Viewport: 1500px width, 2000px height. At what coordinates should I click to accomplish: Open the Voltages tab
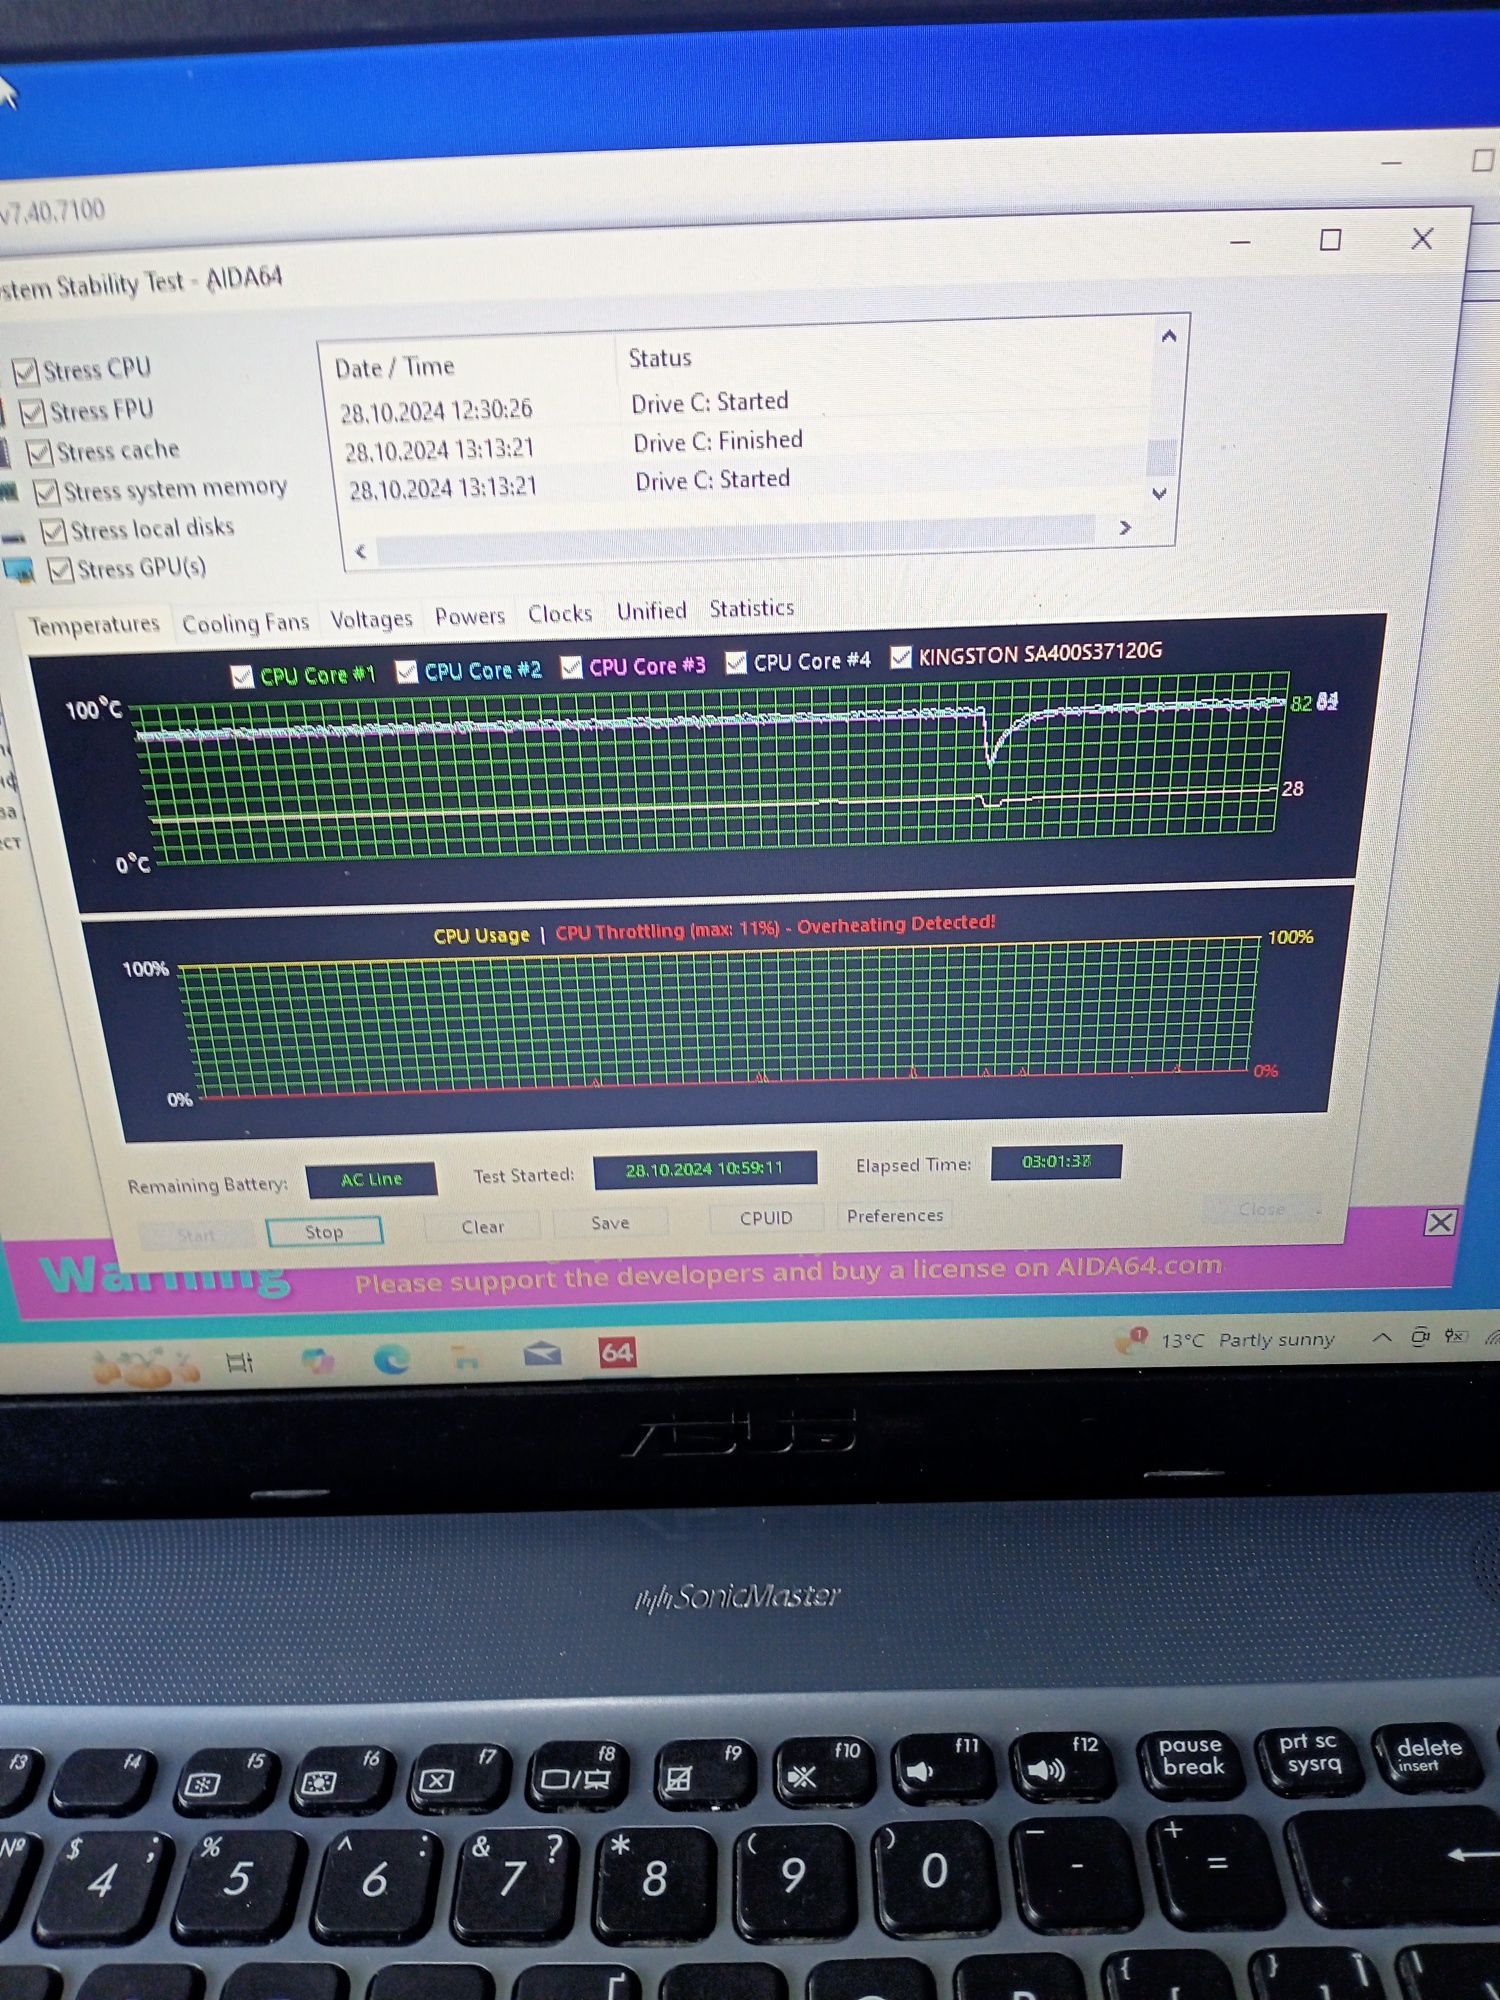(371, 619)
